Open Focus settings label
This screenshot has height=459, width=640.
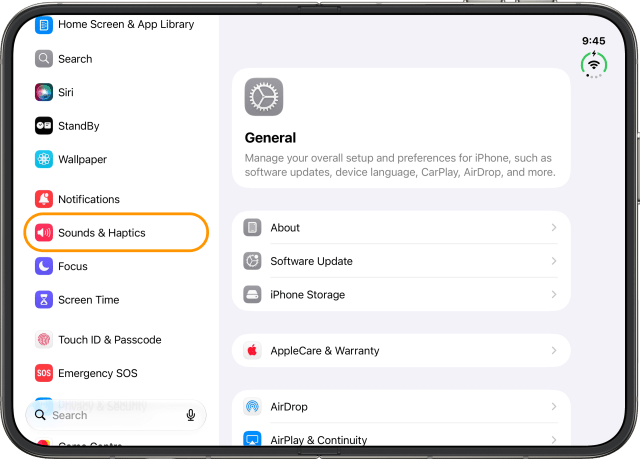click(73, 266)
